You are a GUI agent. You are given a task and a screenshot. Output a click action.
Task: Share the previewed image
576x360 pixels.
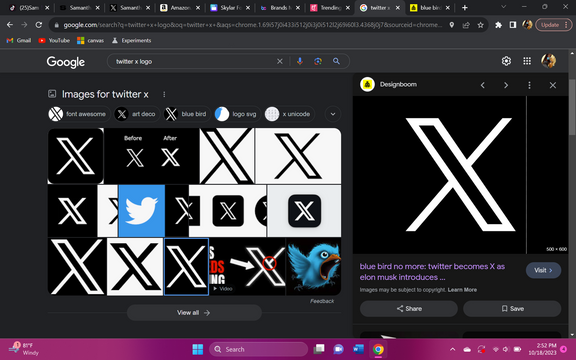409,309
